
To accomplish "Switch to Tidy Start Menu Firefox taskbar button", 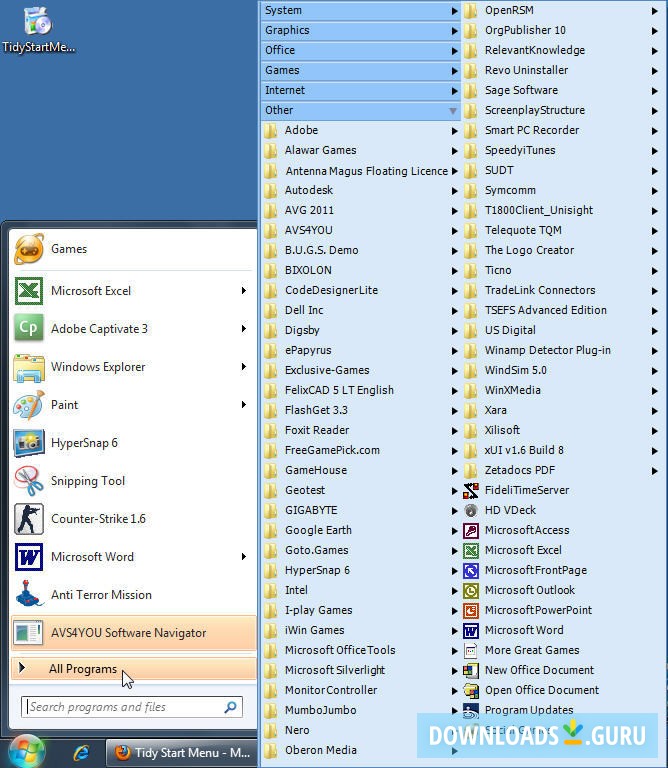I will [181, 752].
